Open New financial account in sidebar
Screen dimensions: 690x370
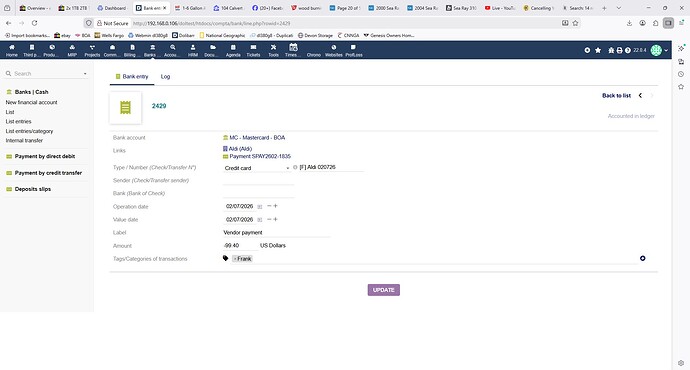31,103
